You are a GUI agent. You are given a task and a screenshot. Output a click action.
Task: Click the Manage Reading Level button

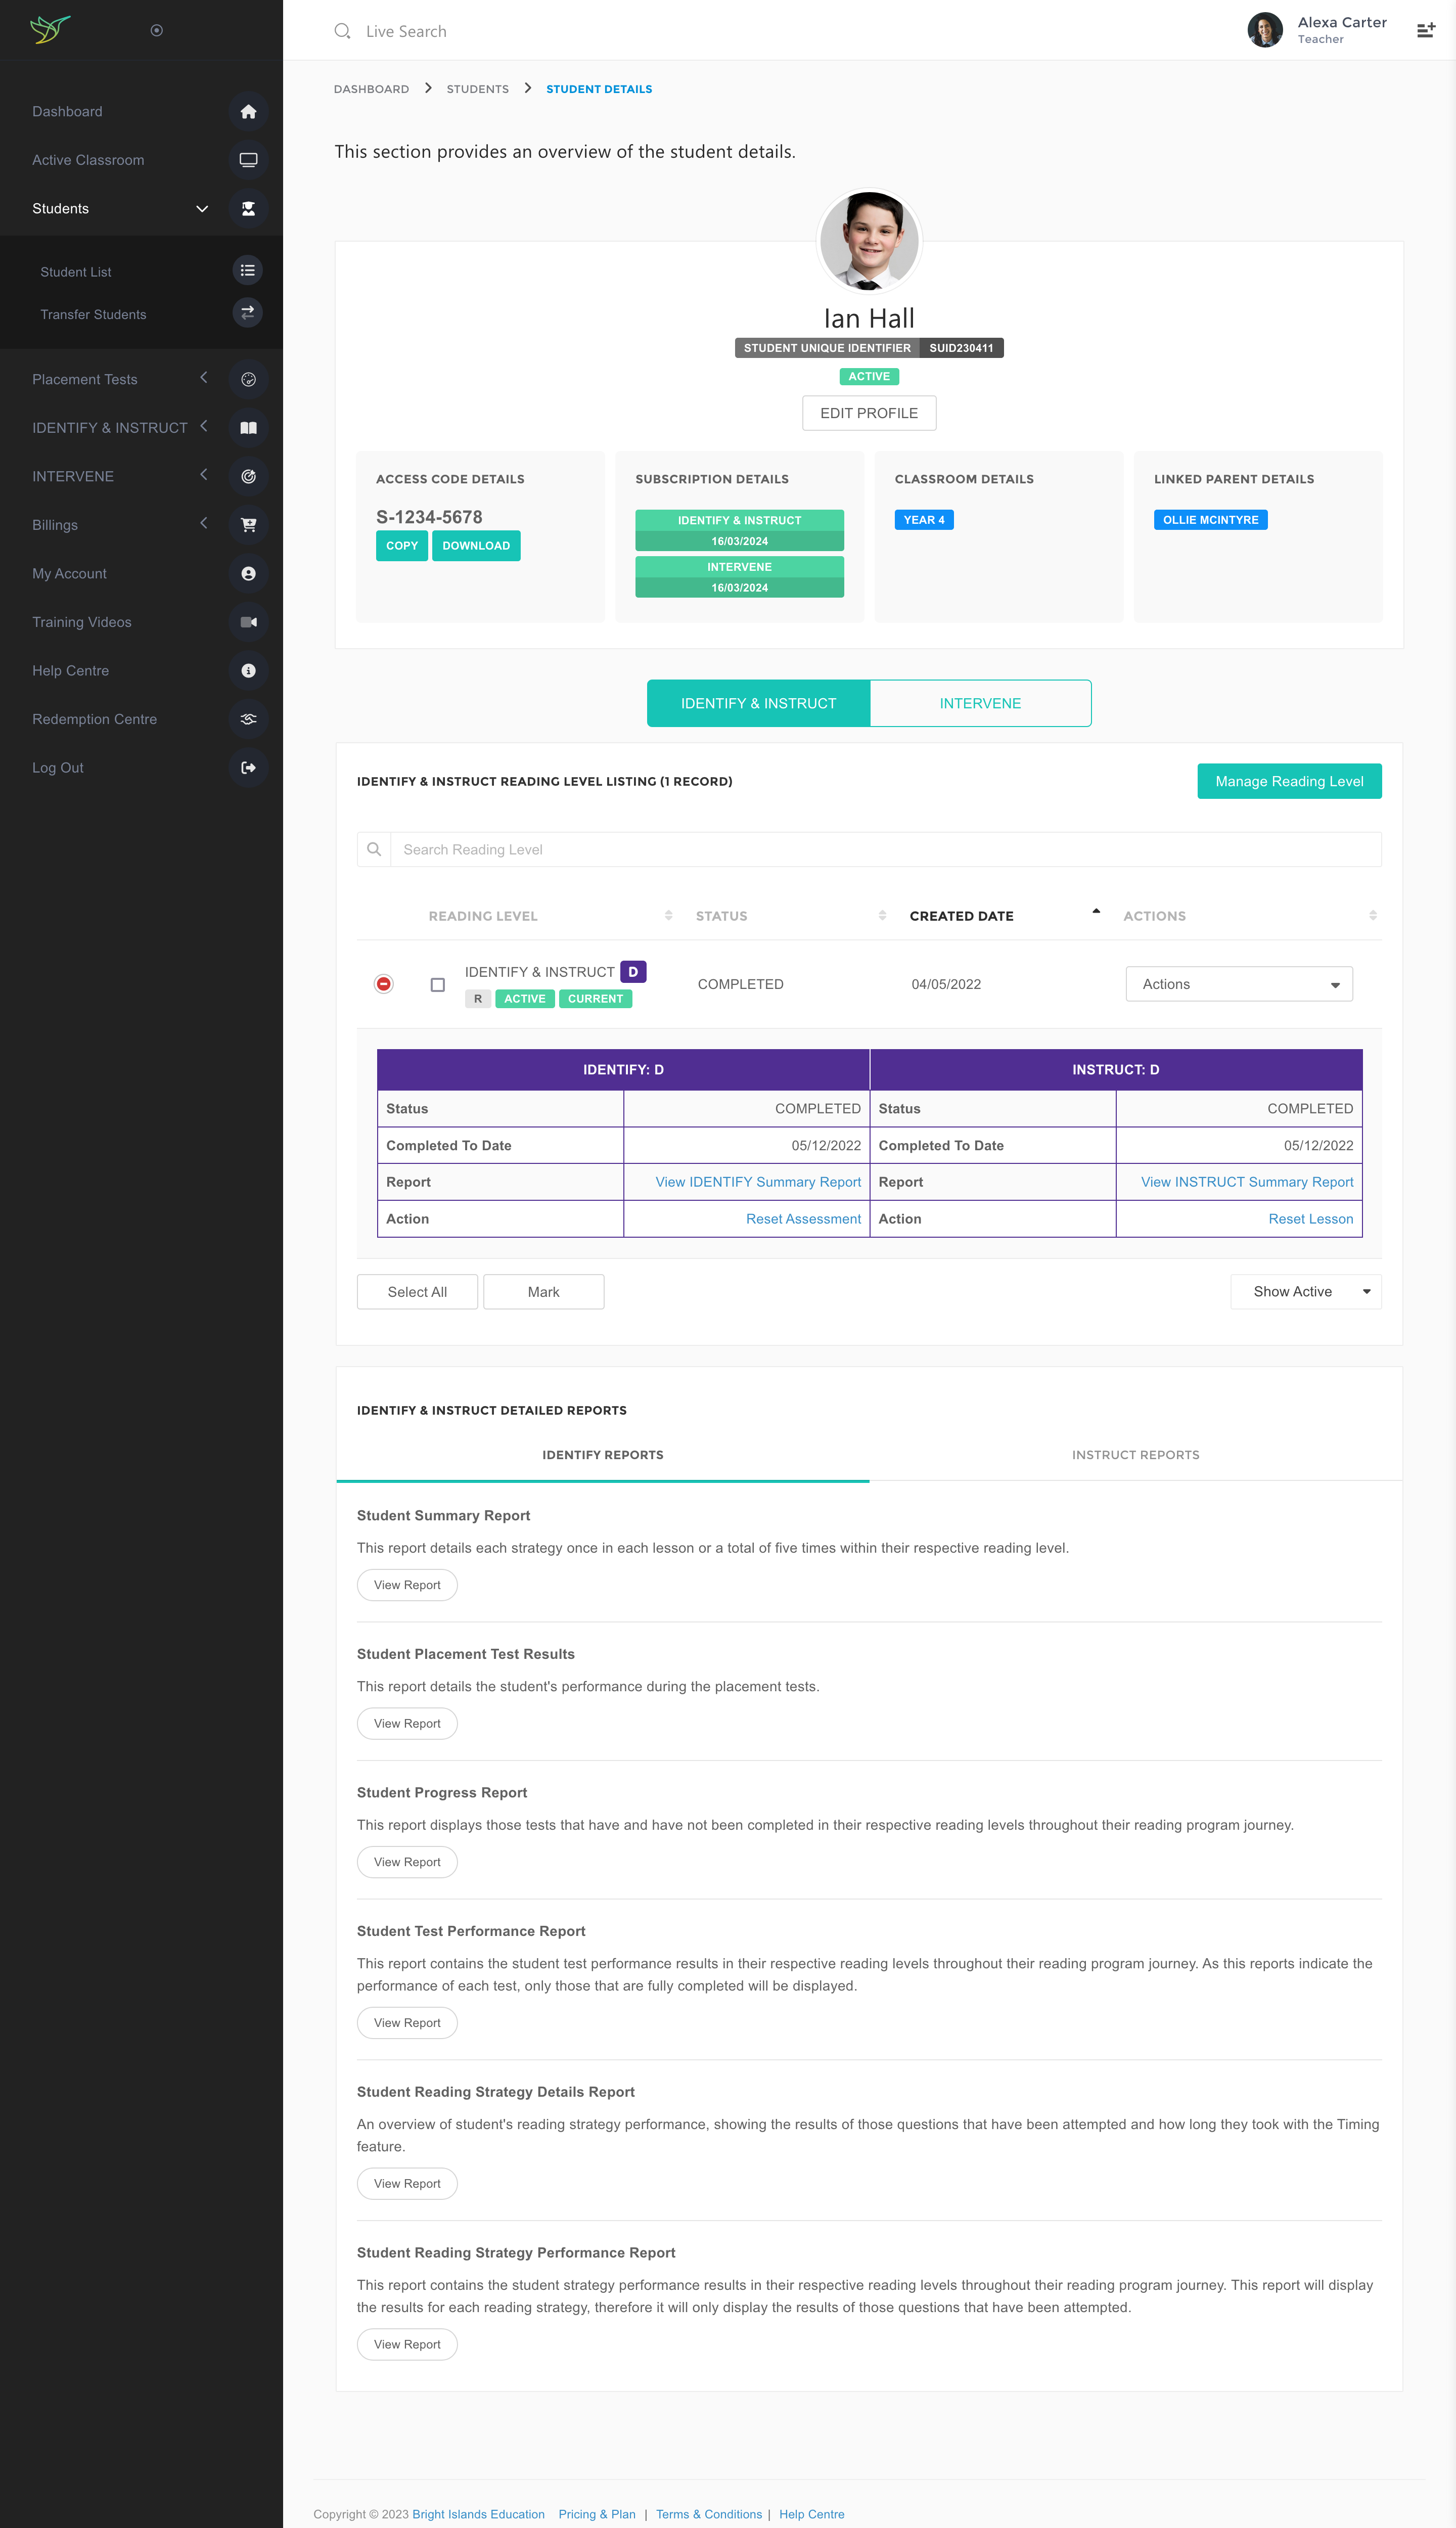[1288, 781]
